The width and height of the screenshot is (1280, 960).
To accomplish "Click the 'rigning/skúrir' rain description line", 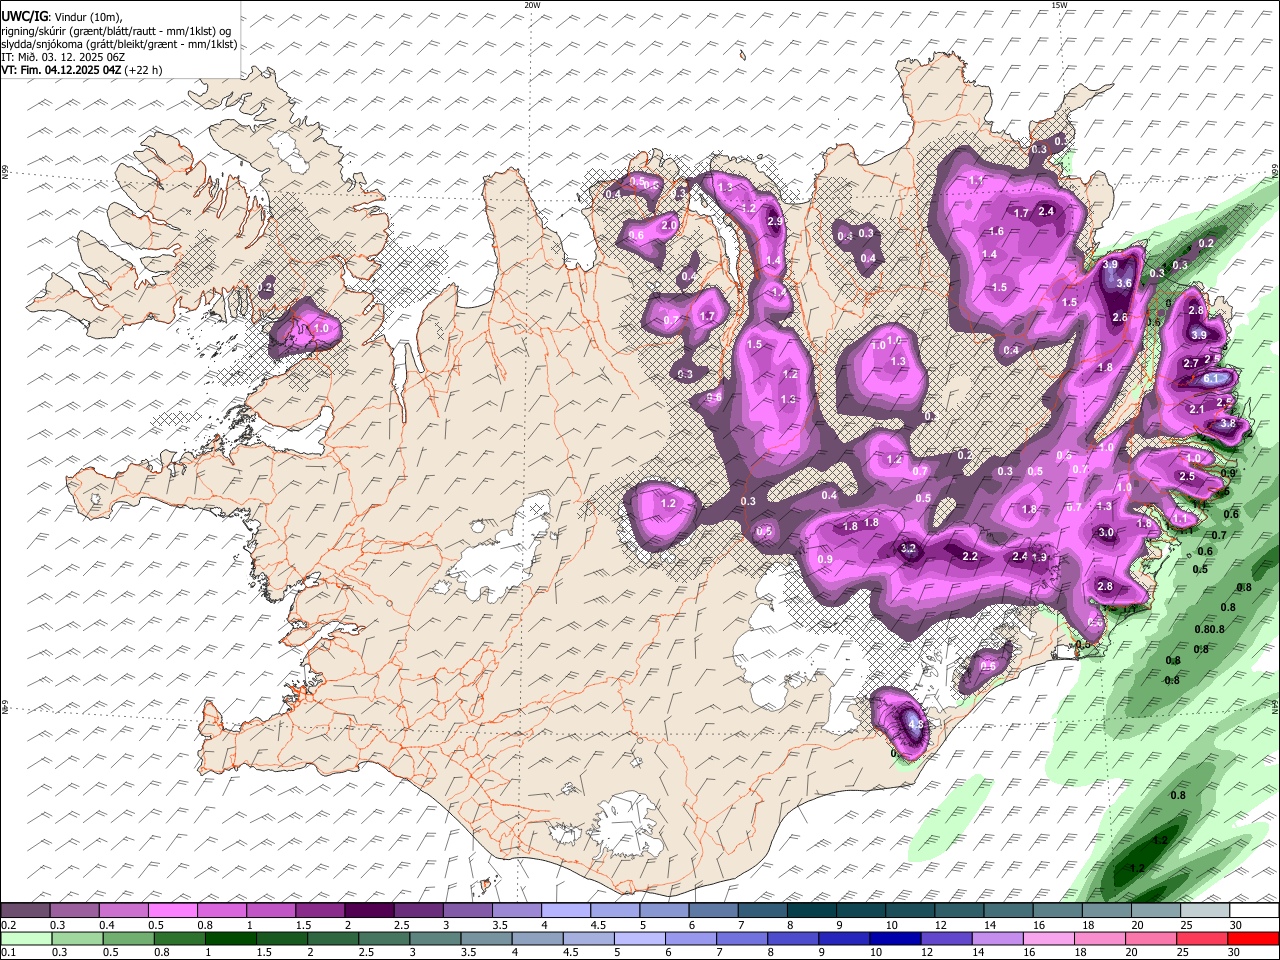I will 116,31.
